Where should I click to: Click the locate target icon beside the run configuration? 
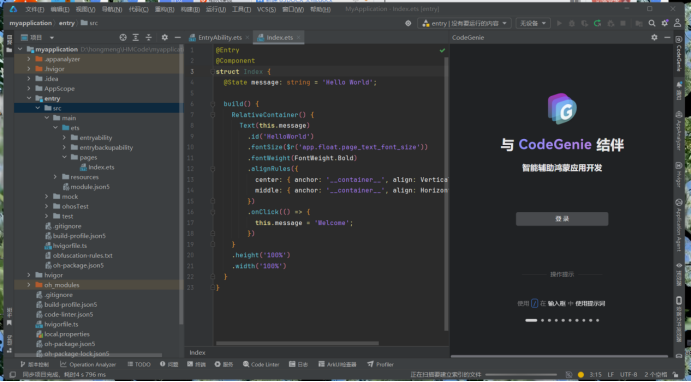[408, 23]
